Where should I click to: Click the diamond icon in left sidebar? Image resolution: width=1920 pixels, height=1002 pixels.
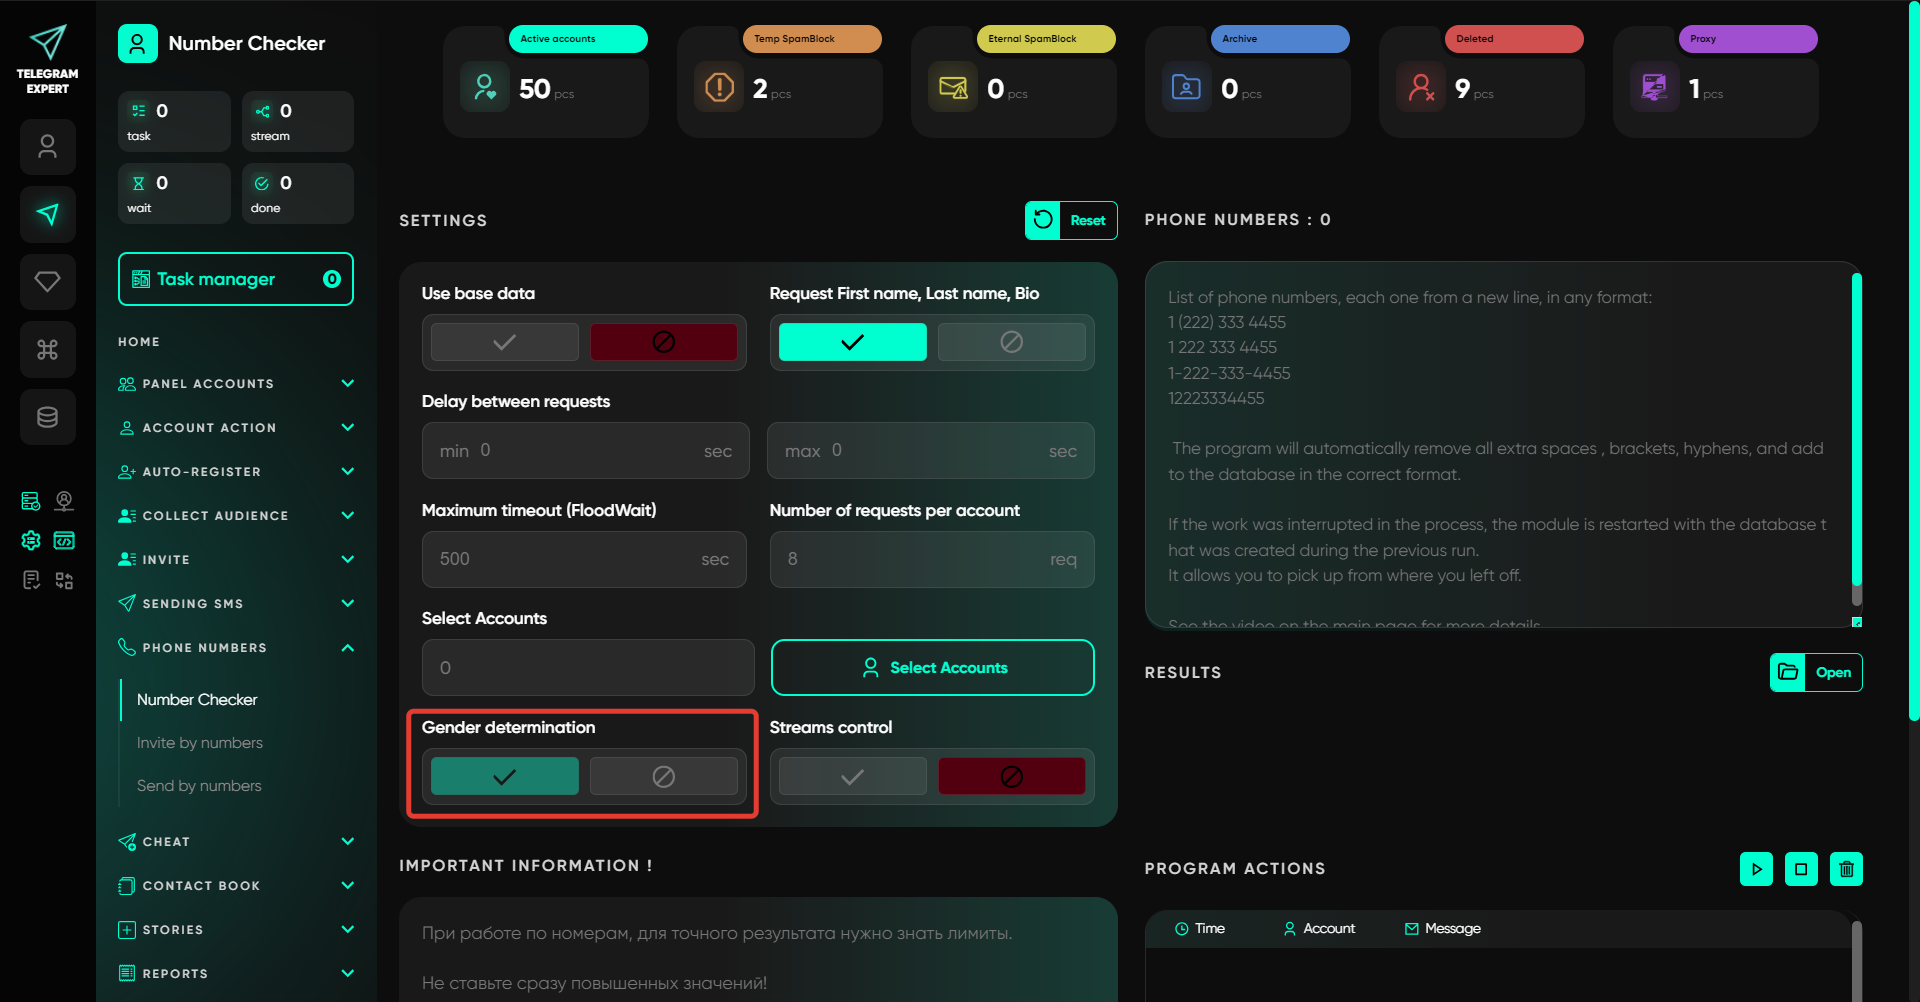47,282
